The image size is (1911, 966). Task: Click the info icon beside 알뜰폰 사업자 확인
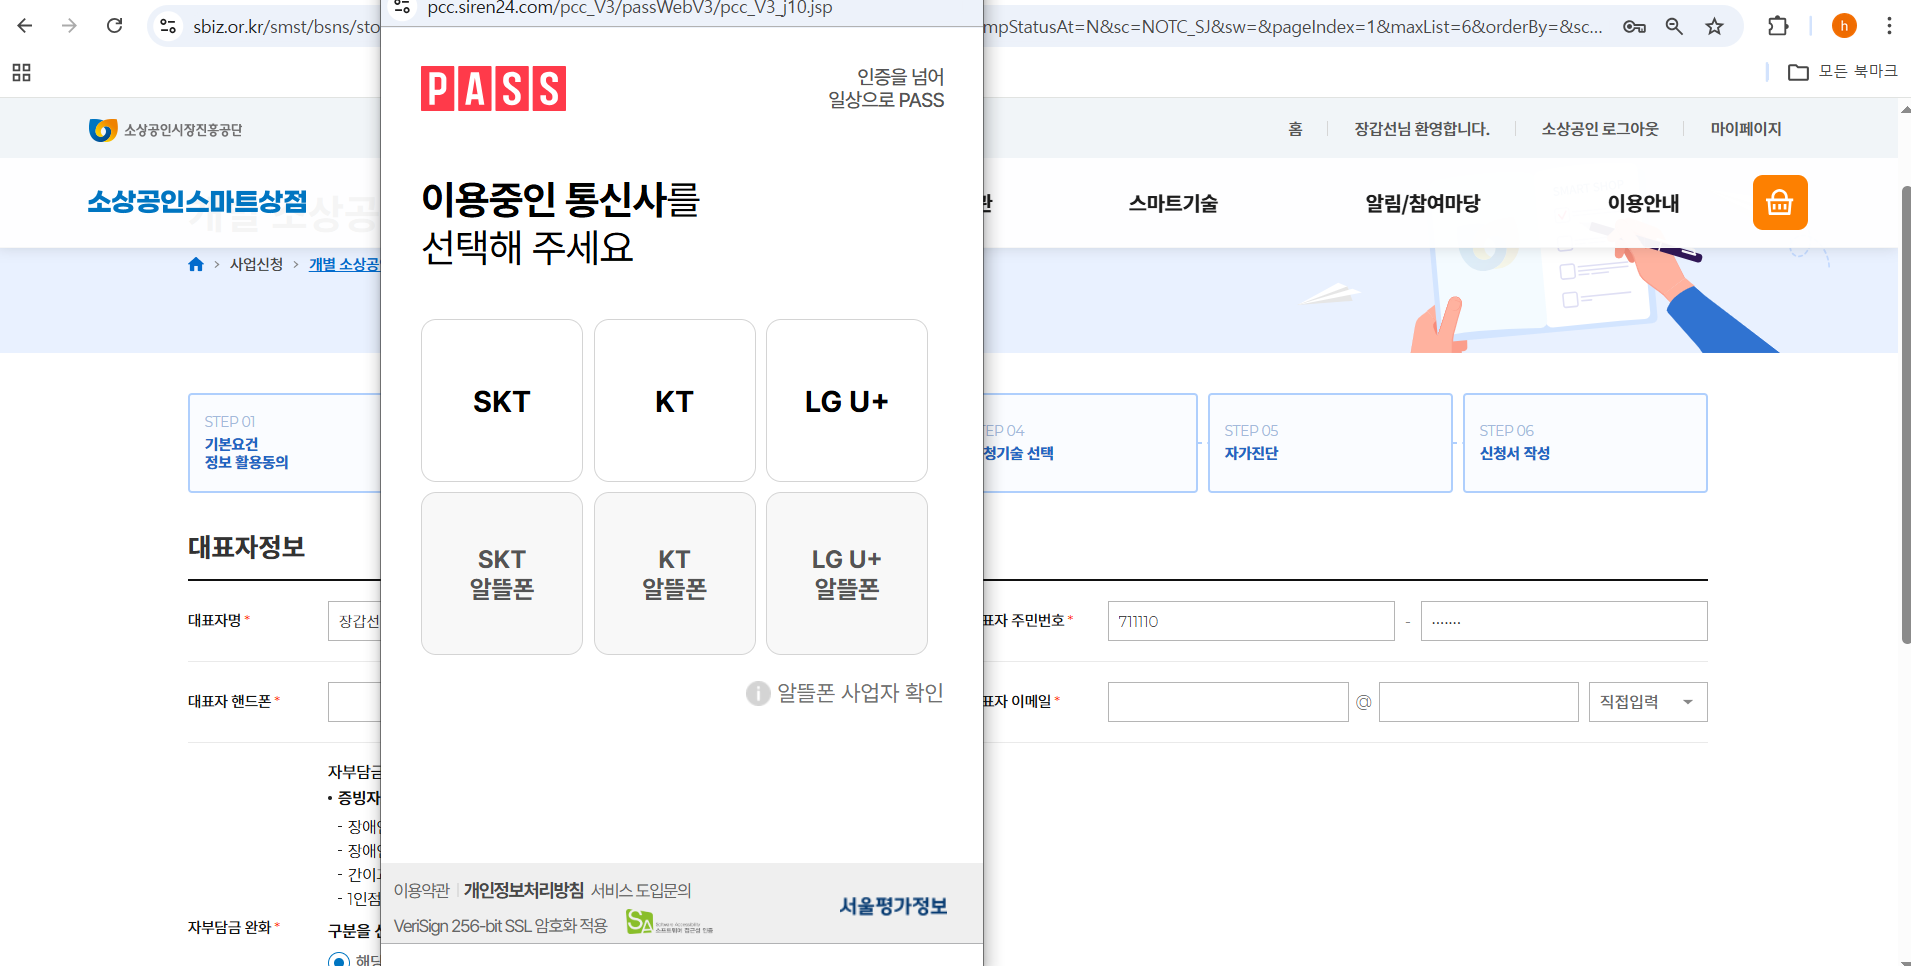point(757,693)
